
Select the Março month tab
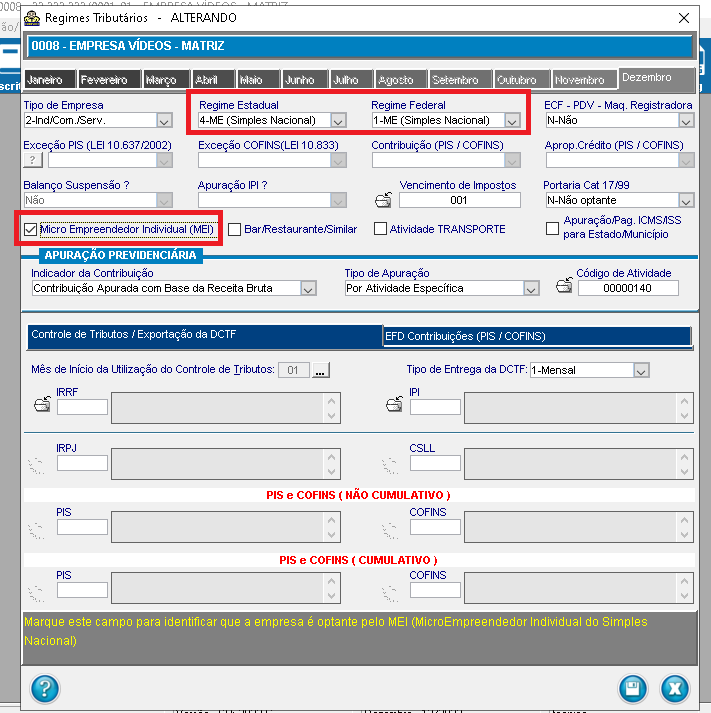point(166,80)
